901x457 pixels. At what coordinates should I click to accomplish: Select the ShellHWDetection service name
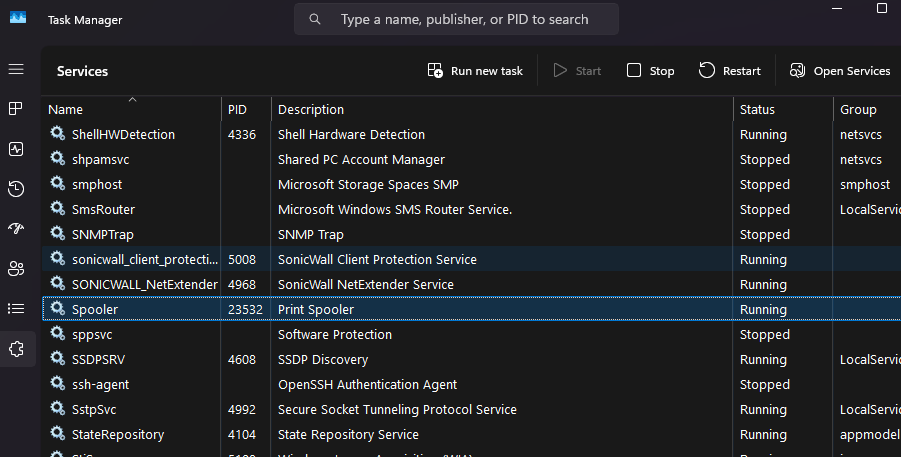[x=123, y=135]
